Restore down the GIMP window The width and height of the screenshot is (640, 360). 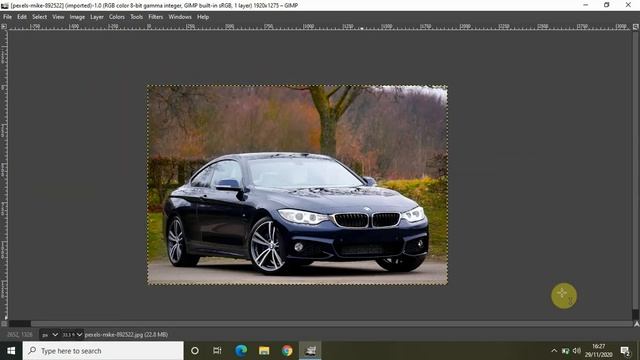(x=607, y=5)
